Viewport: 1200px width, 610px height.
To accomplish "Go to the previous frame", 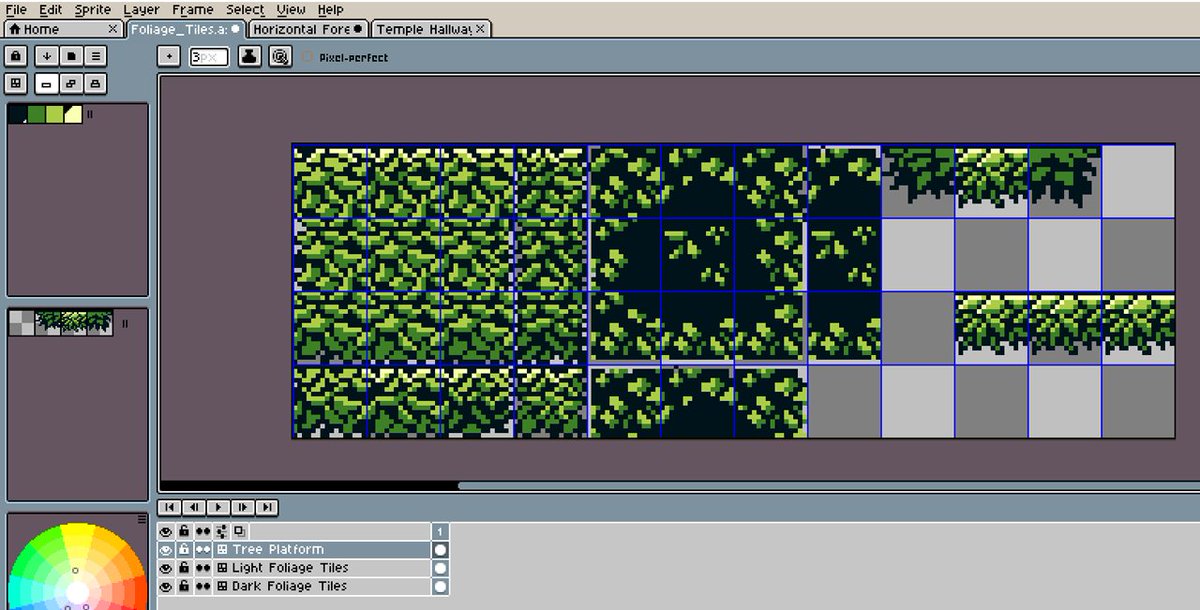I will [x=194, y=507].
